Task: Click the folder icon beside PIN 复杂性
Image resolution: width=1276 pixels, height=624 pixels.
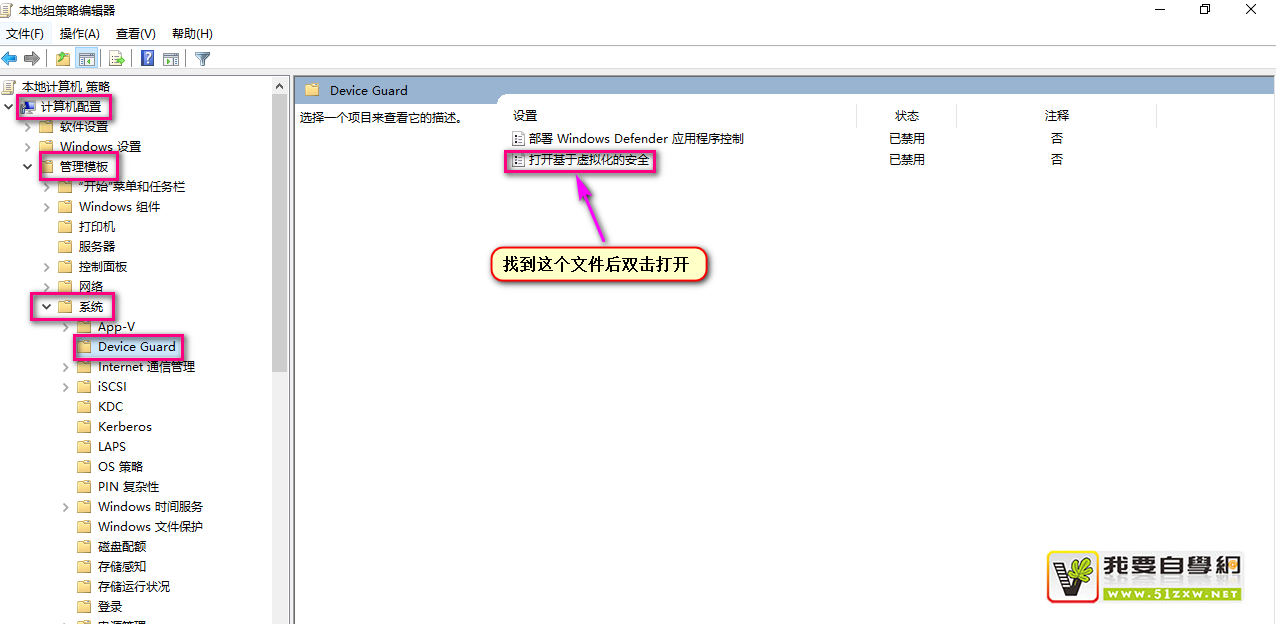Action: pos(85,487)
